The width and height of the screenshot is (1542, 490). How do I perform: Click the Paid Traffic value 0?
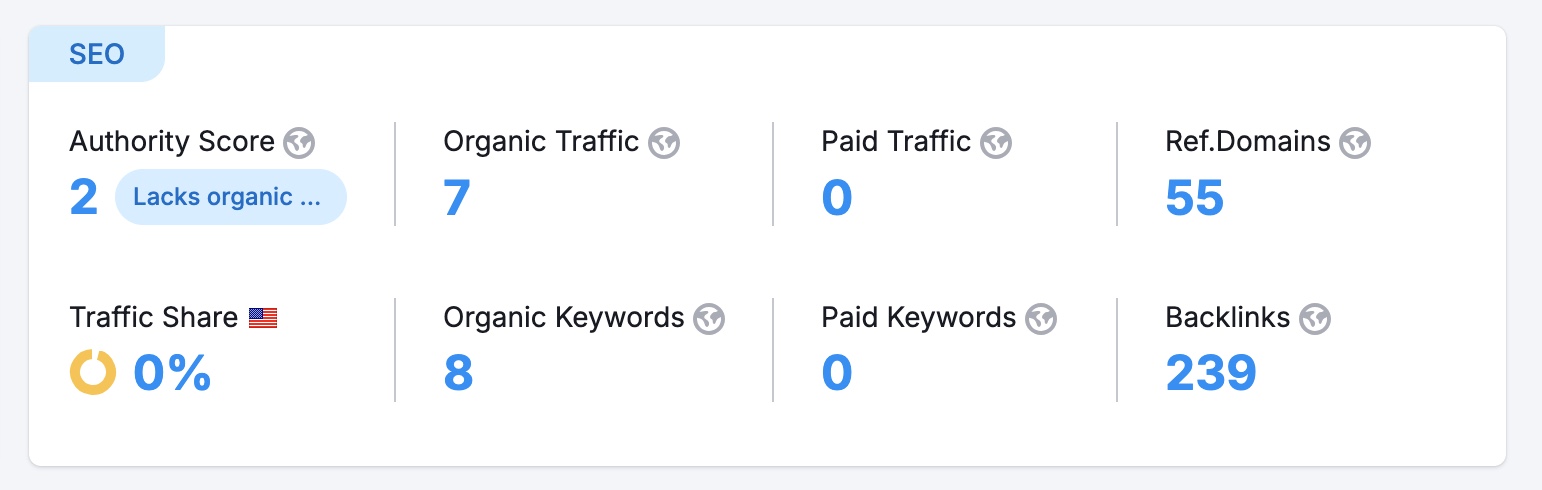[x=837, y=197]
